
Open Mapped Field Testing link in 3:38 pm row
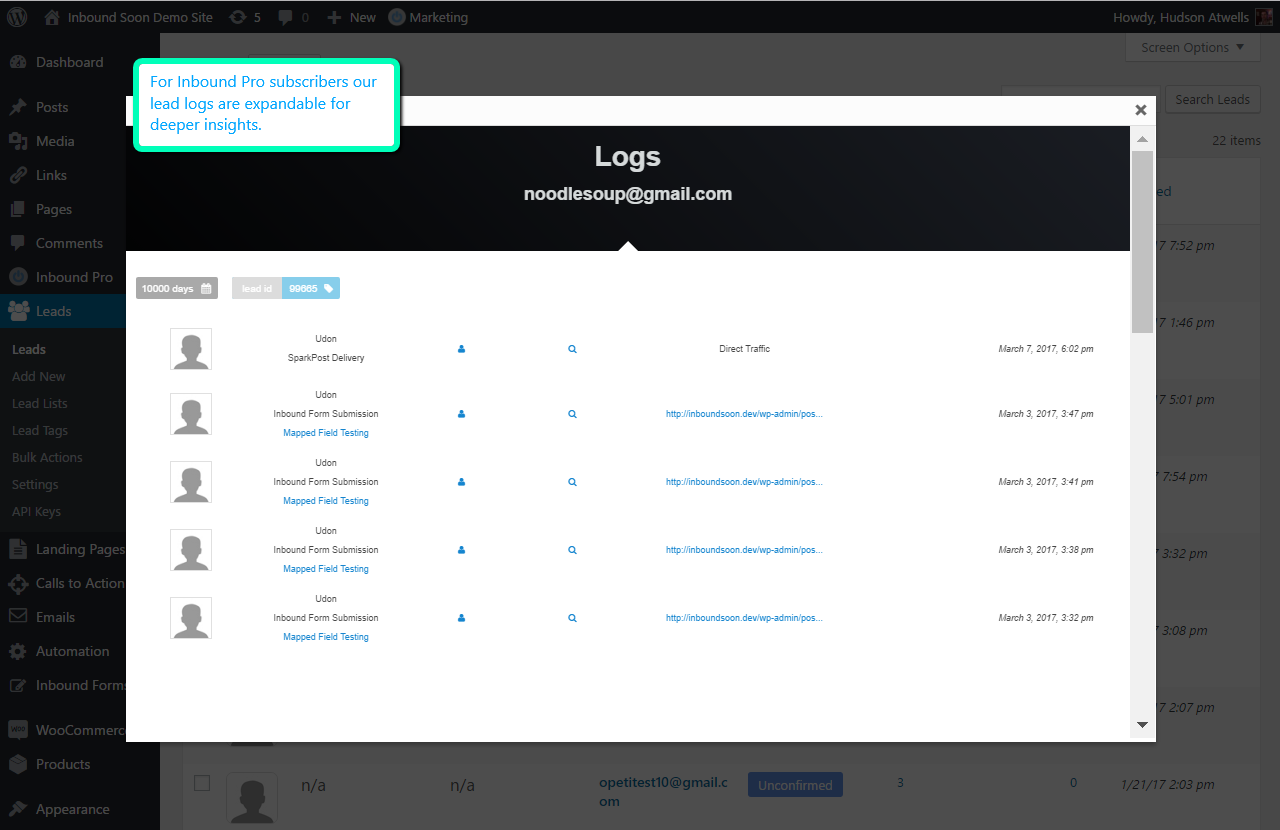pyautogui.click(x=326, y=569)
